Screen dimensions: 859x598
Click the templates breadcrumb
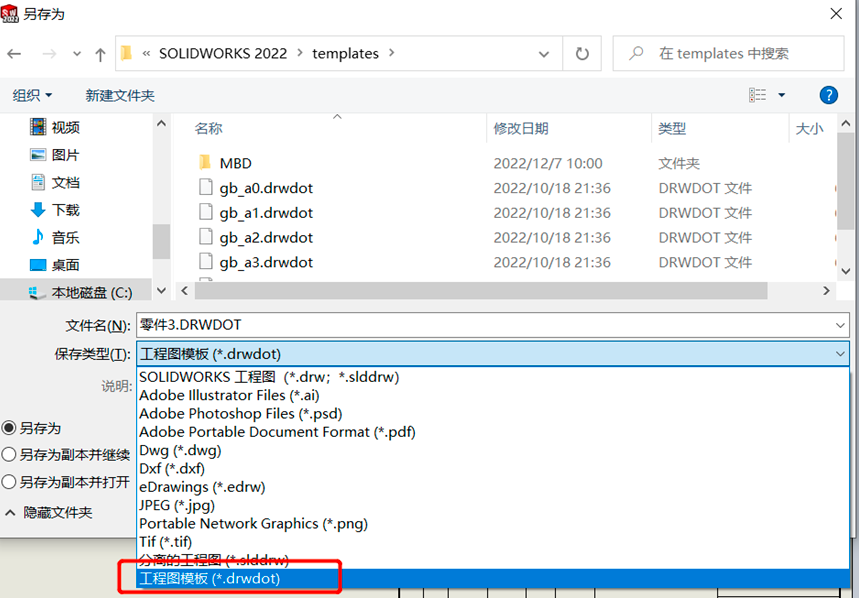point(345,53)
